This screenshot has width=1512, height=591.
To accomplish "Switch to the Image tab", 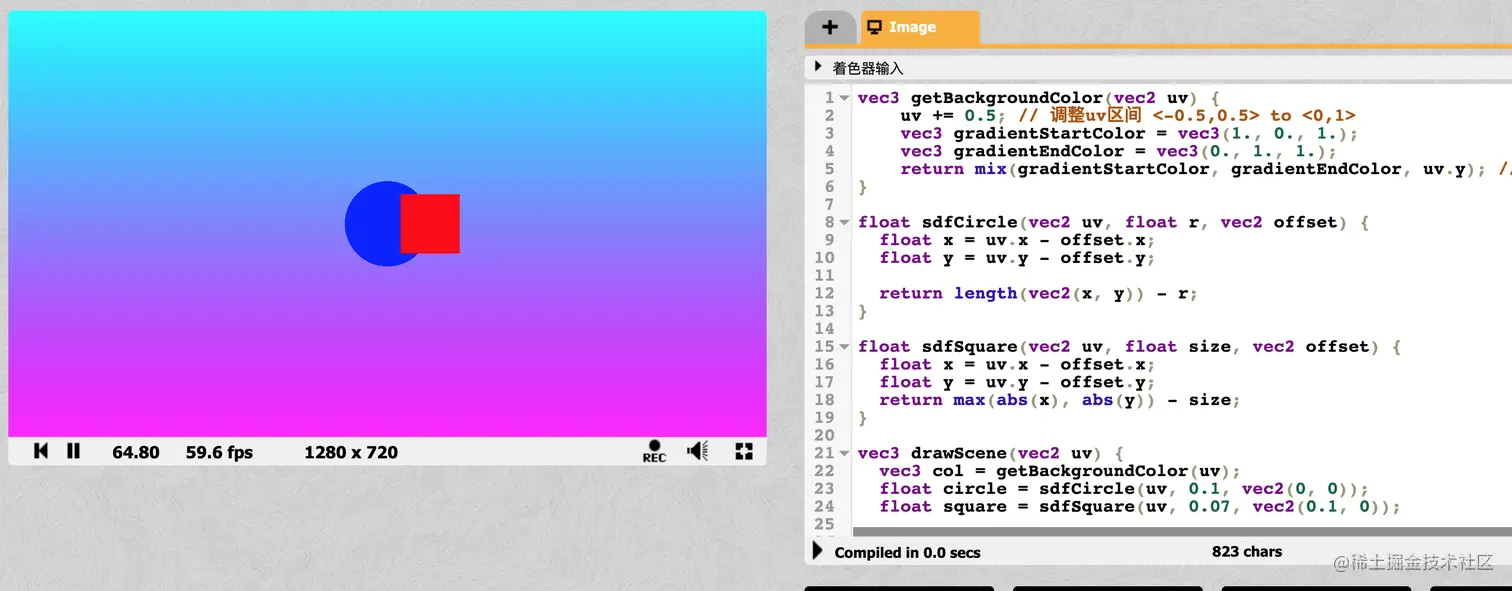I will coord(920,27).
